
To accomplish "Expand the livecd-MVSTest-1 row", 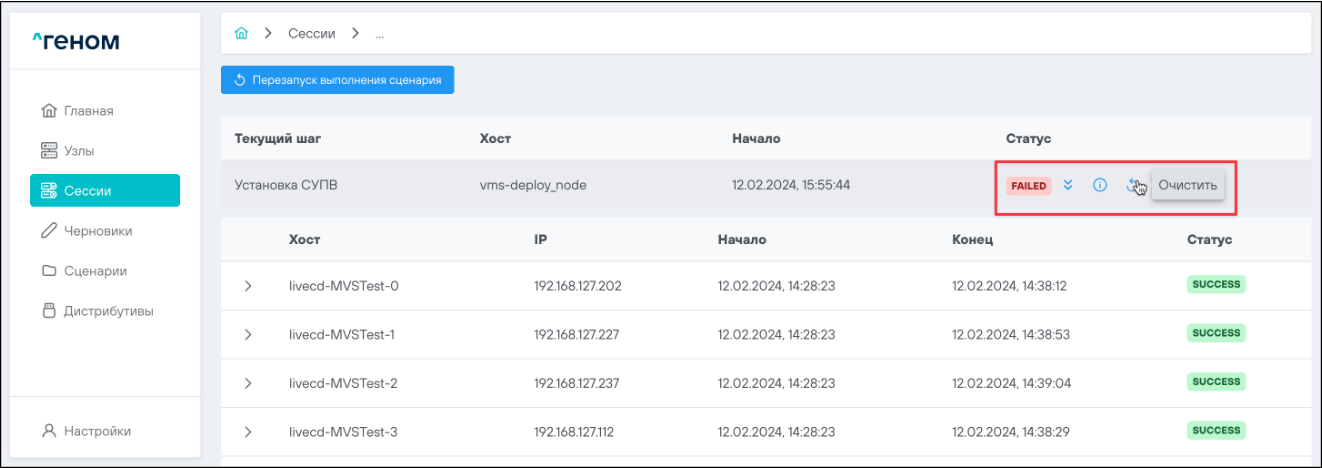I will [x=248, y=335].
